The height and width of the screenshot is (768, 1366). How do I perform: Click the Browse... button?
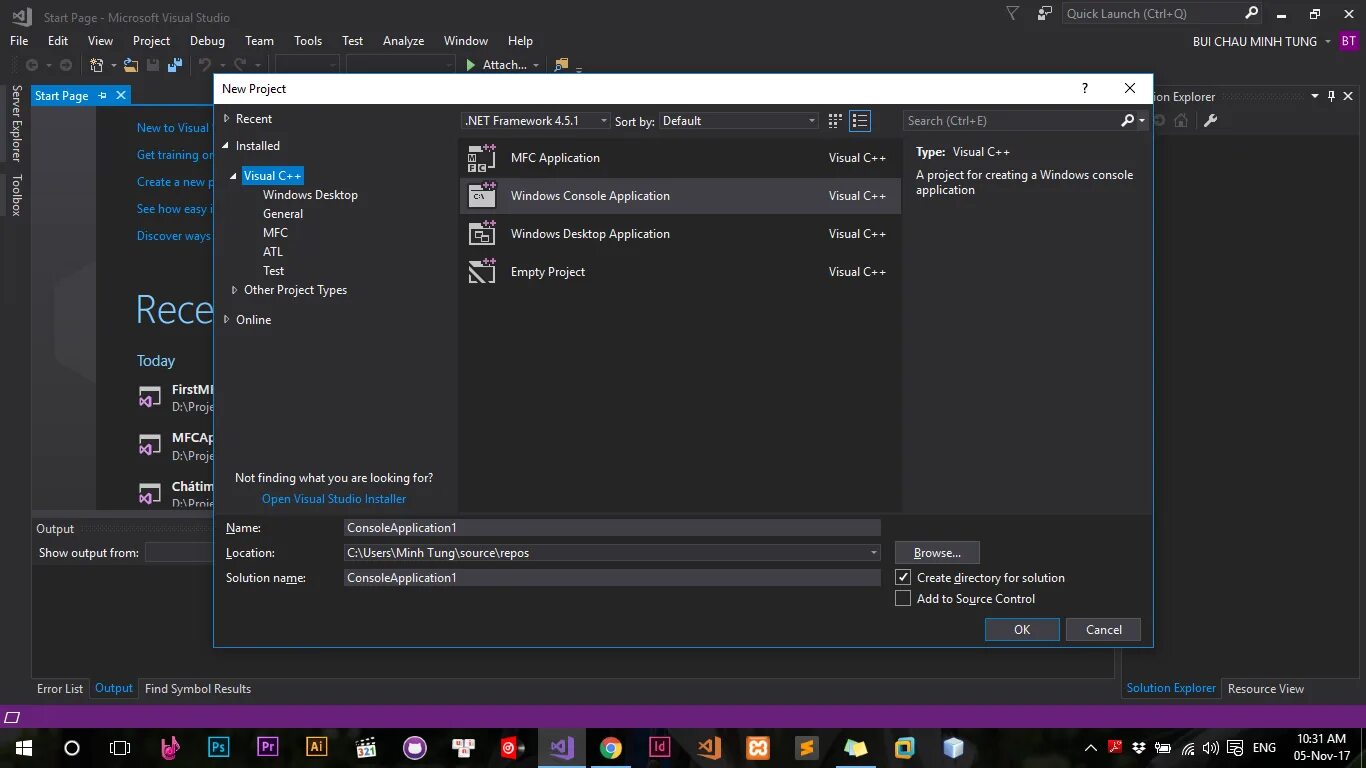pyautogui.click(x=937, y=552)
